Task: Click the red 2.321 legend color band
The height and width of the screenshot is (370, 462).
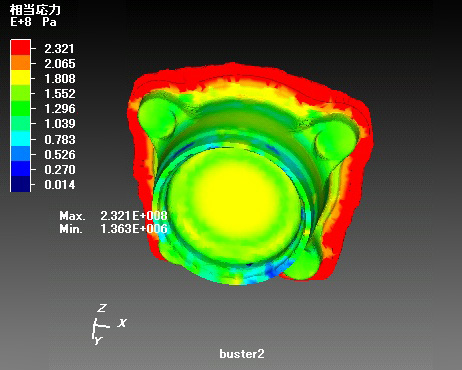Action: [21, 47]
